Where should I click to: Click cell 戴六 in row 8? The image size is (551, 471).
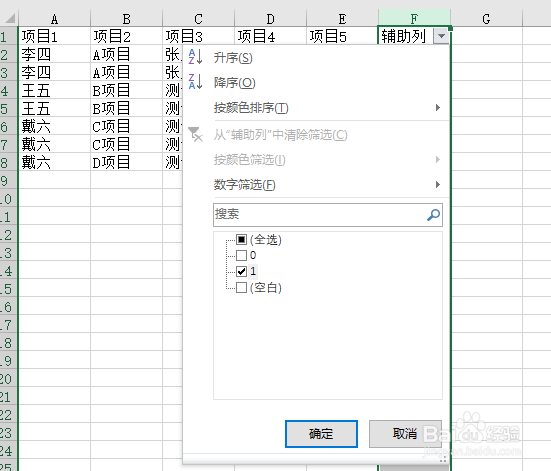tap(54, 162)
